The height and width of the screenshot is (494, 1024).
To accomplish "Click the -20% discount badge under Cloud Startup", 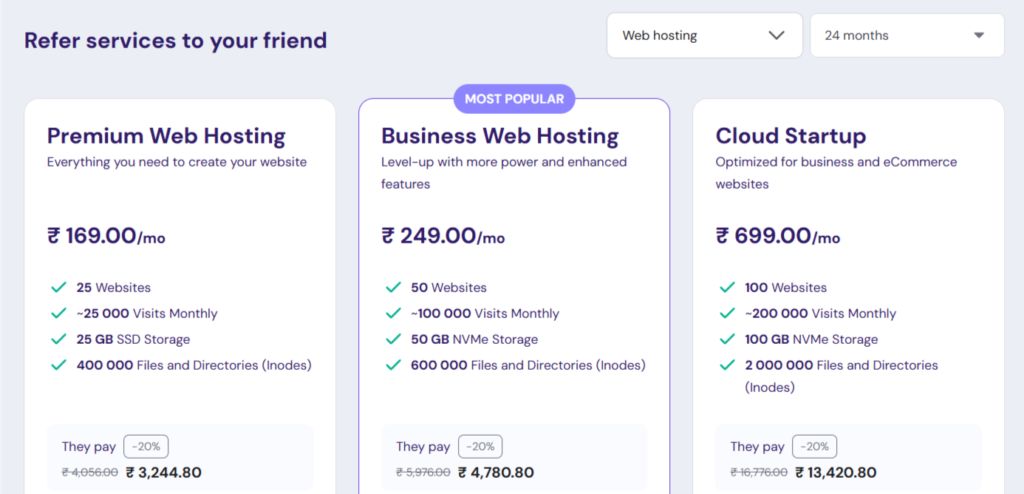I will (x=814, y=447).
